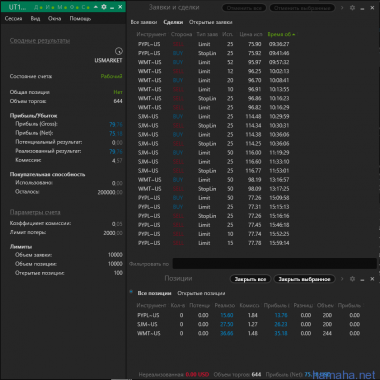Click the up-arrow icon in main title bar
Image resolution: width=380 pixels, height=380 pixels.
click(96, 7)
